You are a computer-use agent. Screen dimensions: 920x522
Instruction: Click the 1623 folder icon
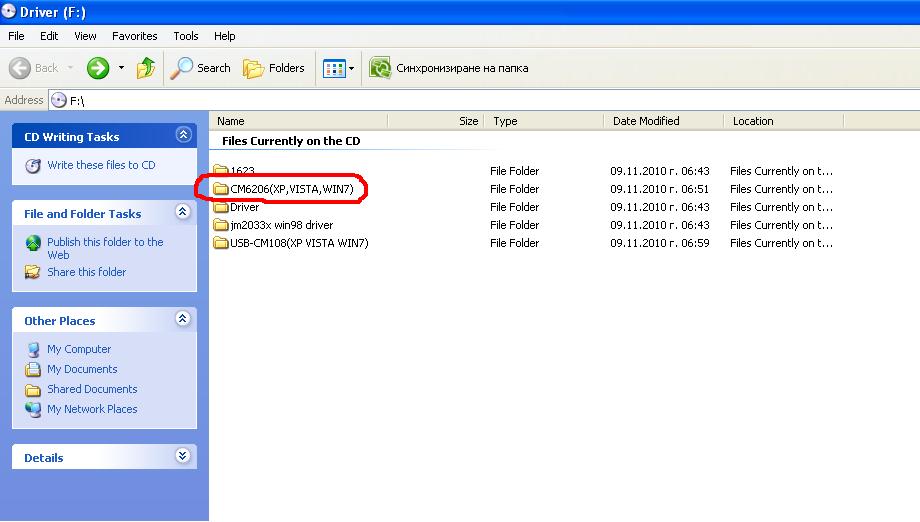[x=221, y=171]
